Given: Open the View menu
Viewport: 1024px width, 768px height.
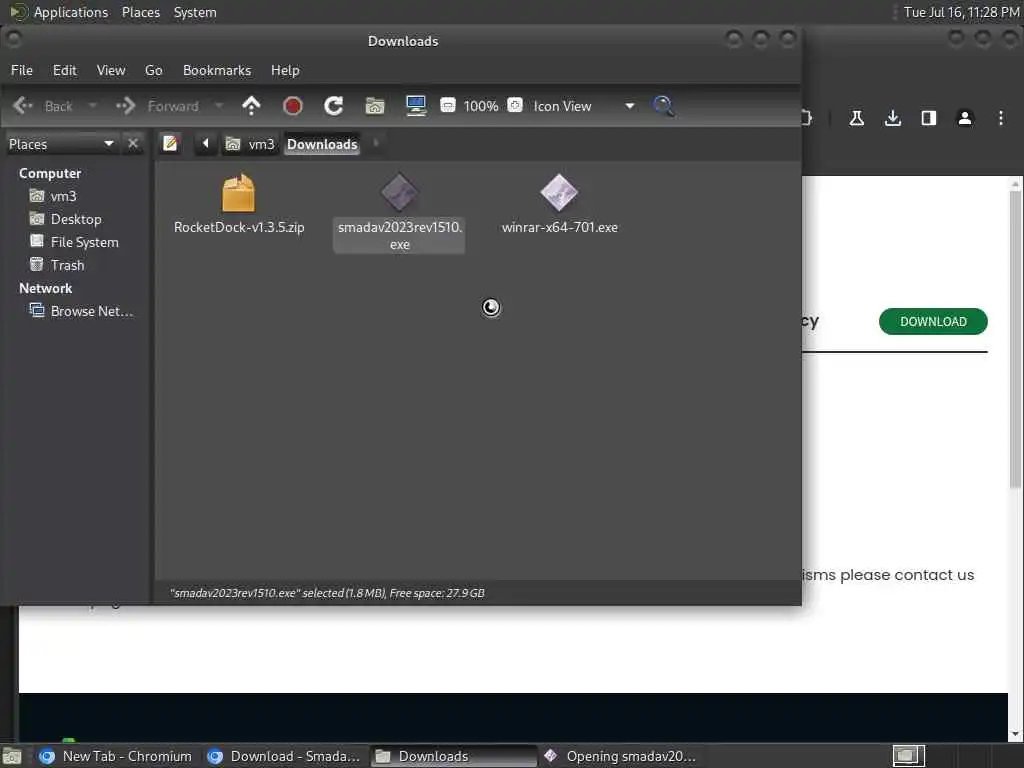Looking at the screenshot, I should [x=111, y=71].
